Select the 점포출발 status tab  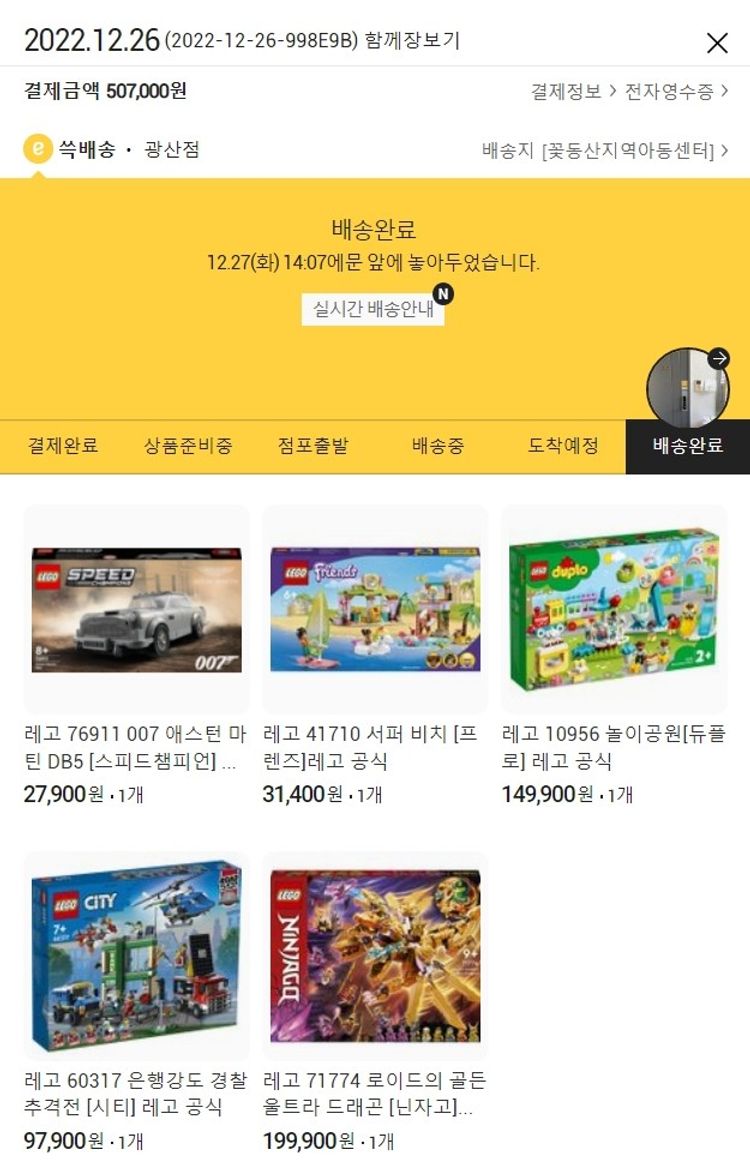(x=313, y=446)
